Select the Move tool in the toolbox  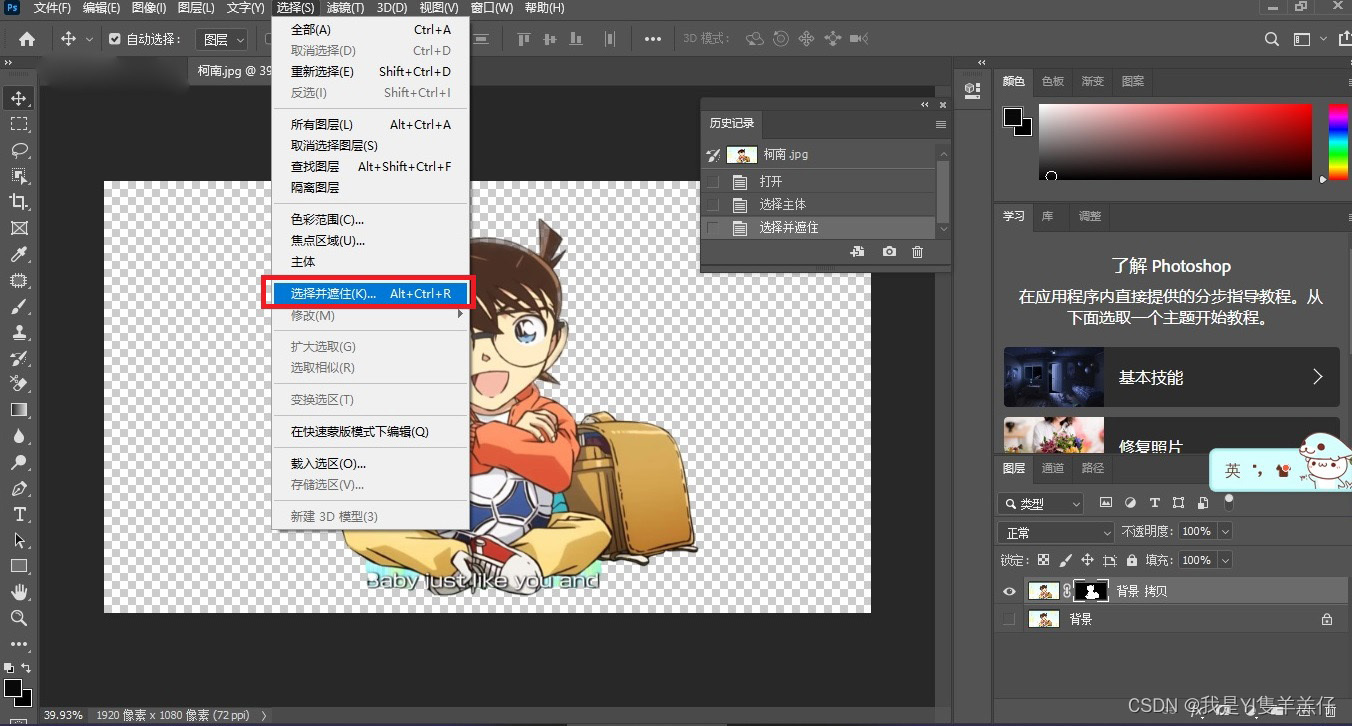pos(19,98)
